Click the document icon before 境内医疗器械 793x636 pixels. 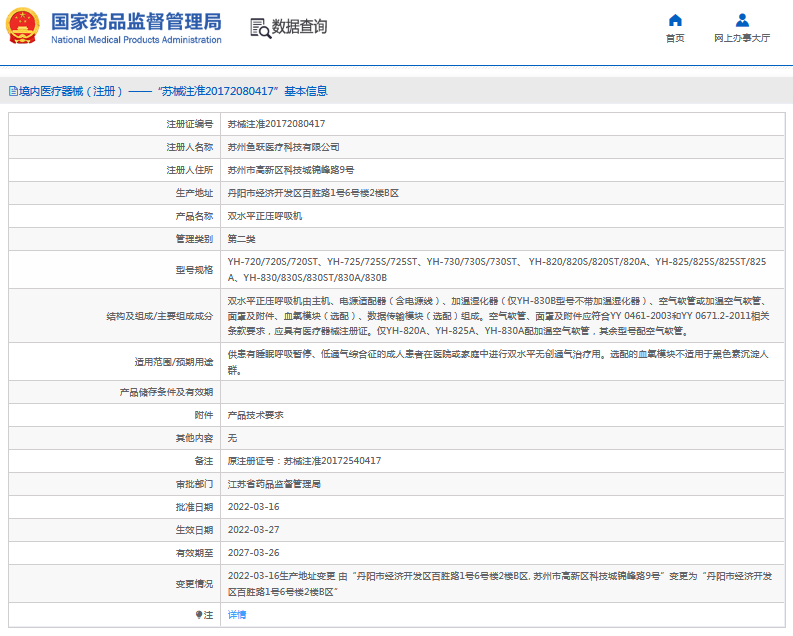coord(13,91)
